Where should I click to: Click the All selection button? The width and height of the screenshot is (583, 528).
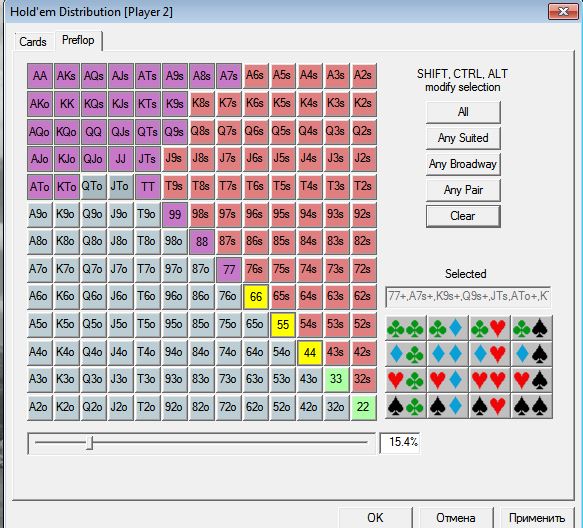point(463,112)
